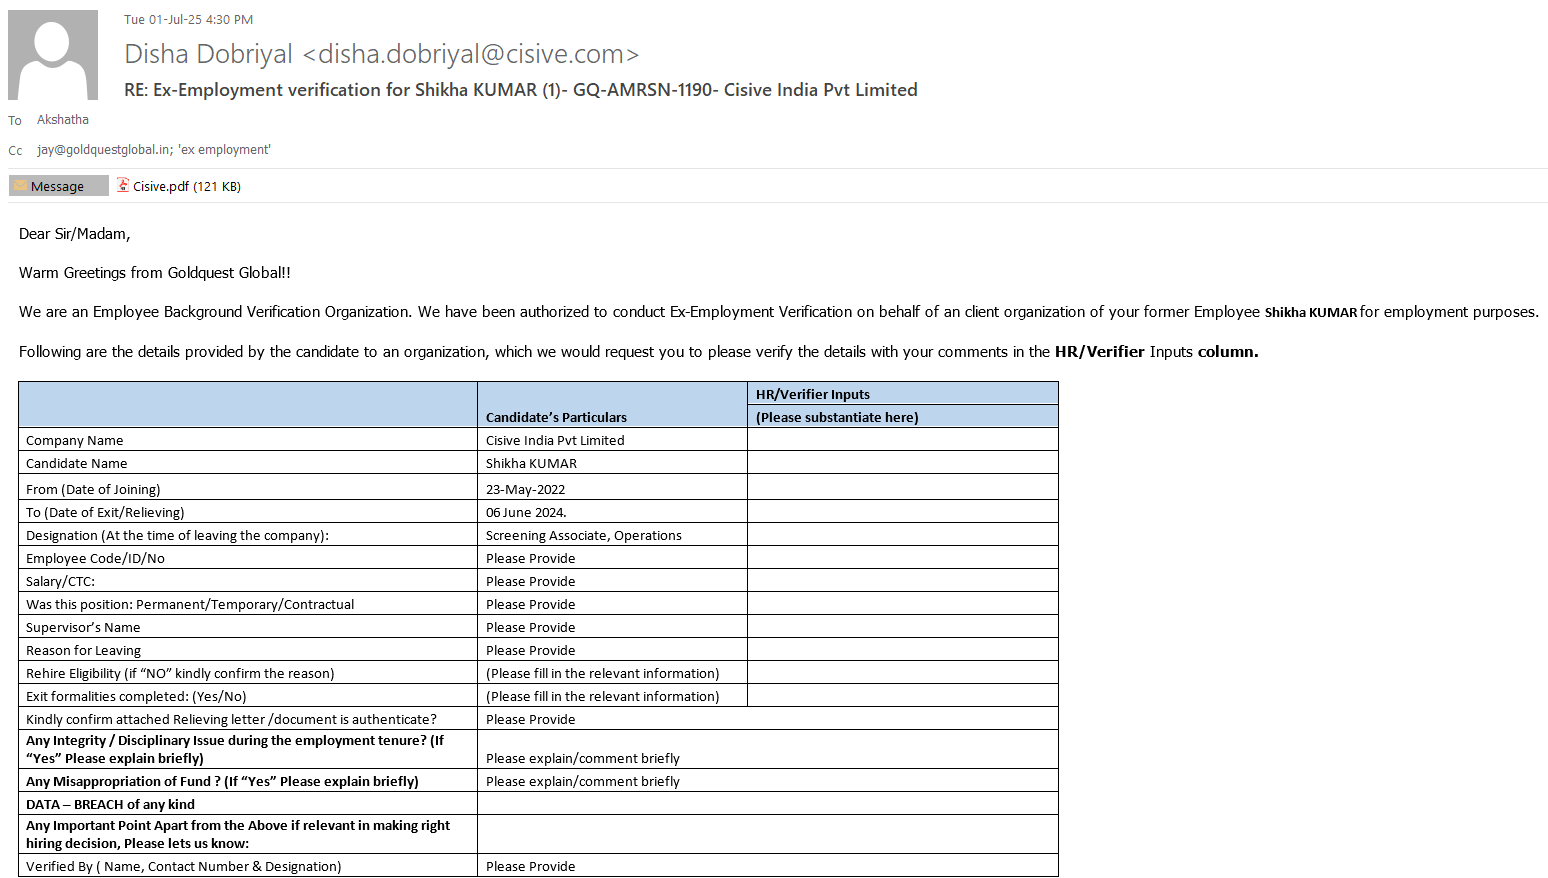Image resolution: width=1548 pixels, height=878 pixels.
Task: Click the HR/Verifier input cell for Candidate Name
Action: tap(902, 463)
